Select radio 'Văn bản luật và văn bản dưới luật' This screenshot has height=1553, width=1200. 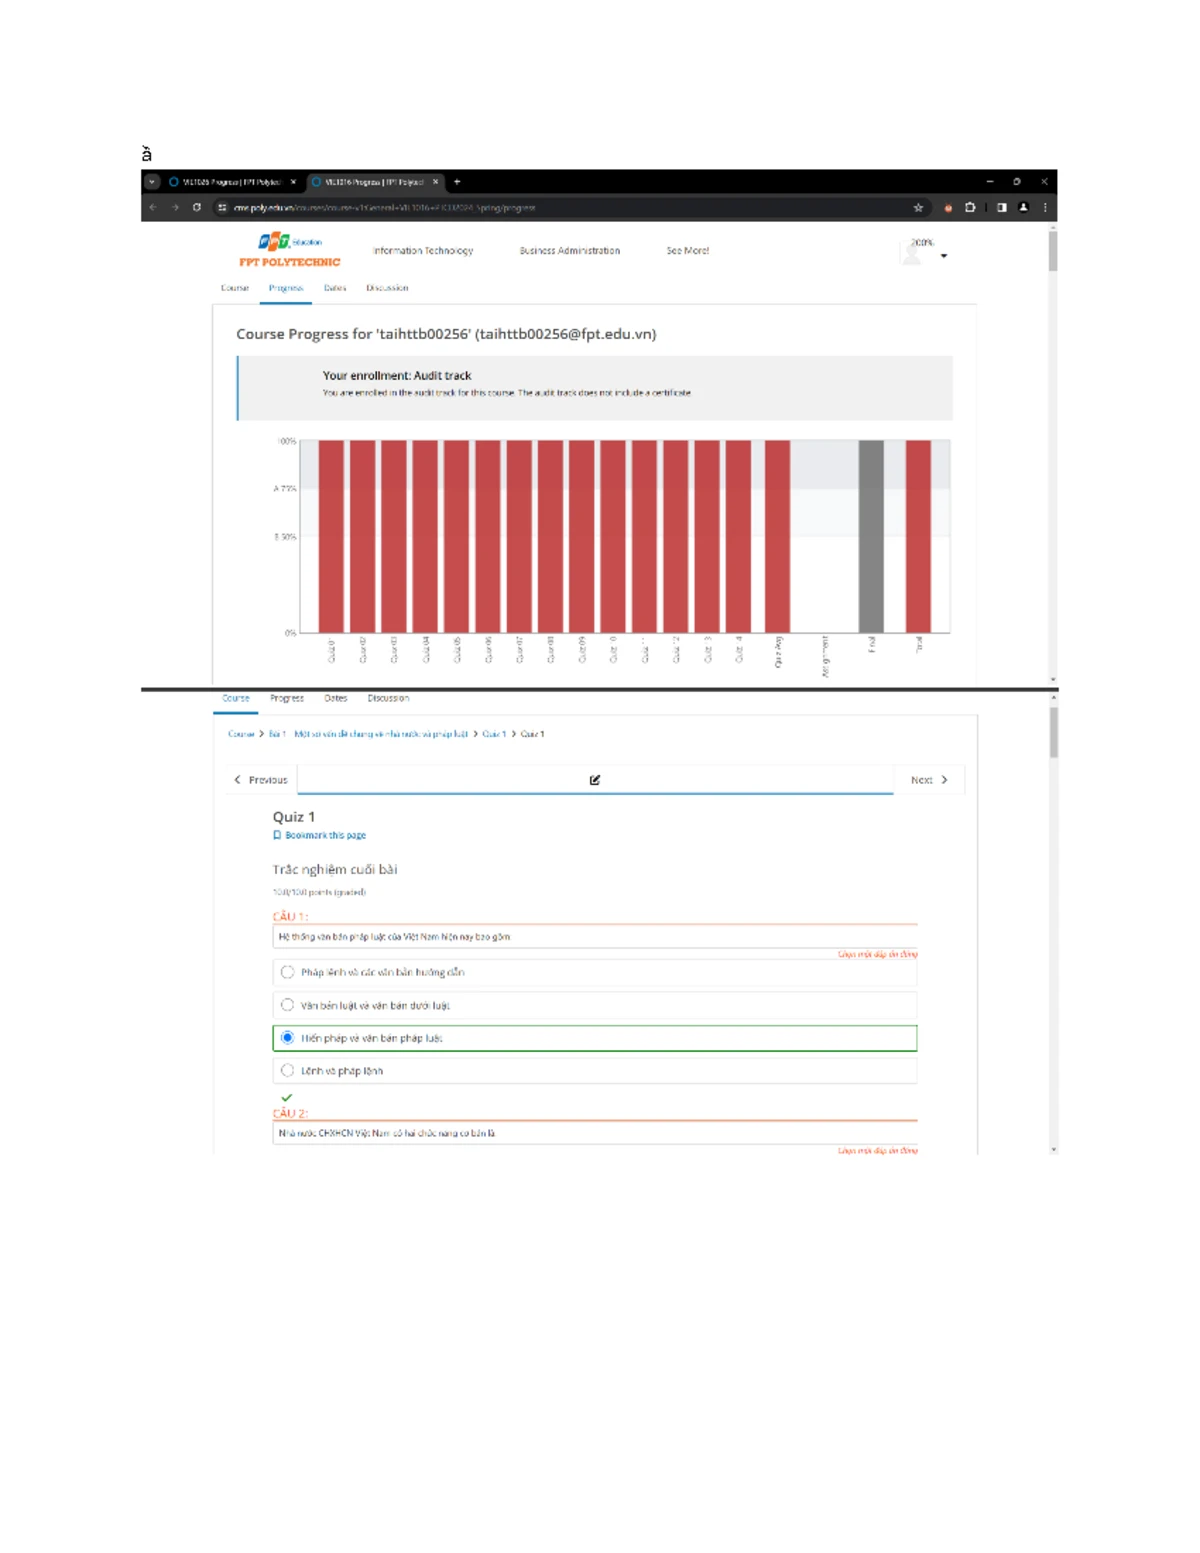point(288,1005)
